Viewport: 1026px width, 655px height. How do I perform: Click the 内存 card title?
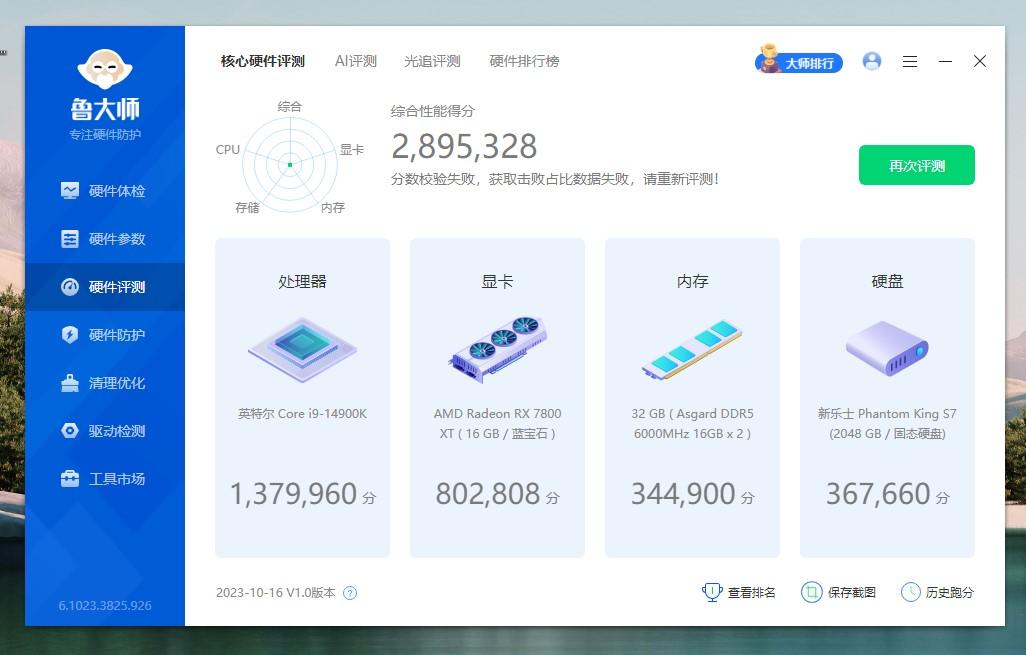point(692,282)
